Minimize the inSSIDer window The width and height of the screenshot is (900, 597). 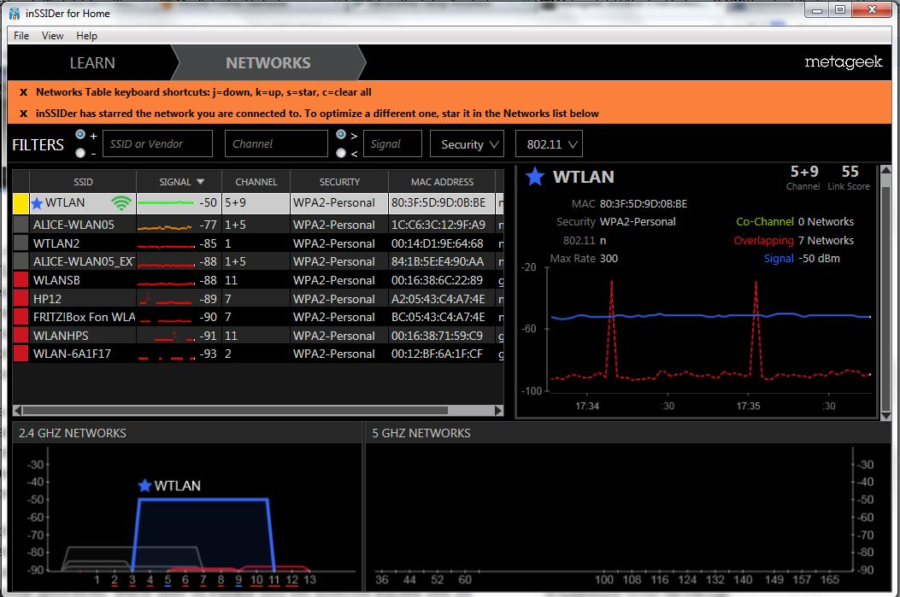click(x=817, y=10)
